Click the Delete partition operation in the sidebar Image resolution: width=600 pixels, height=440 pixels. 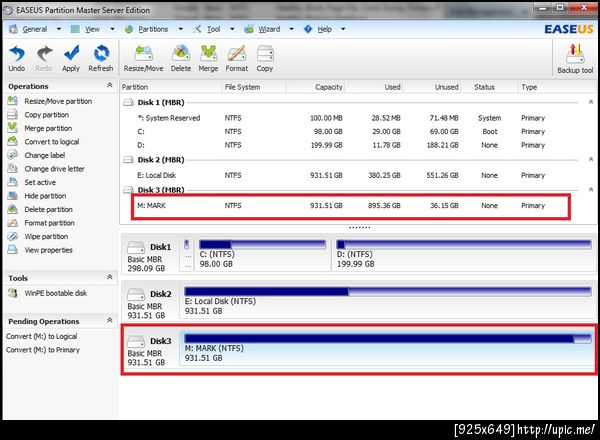[x=48, y=209]
